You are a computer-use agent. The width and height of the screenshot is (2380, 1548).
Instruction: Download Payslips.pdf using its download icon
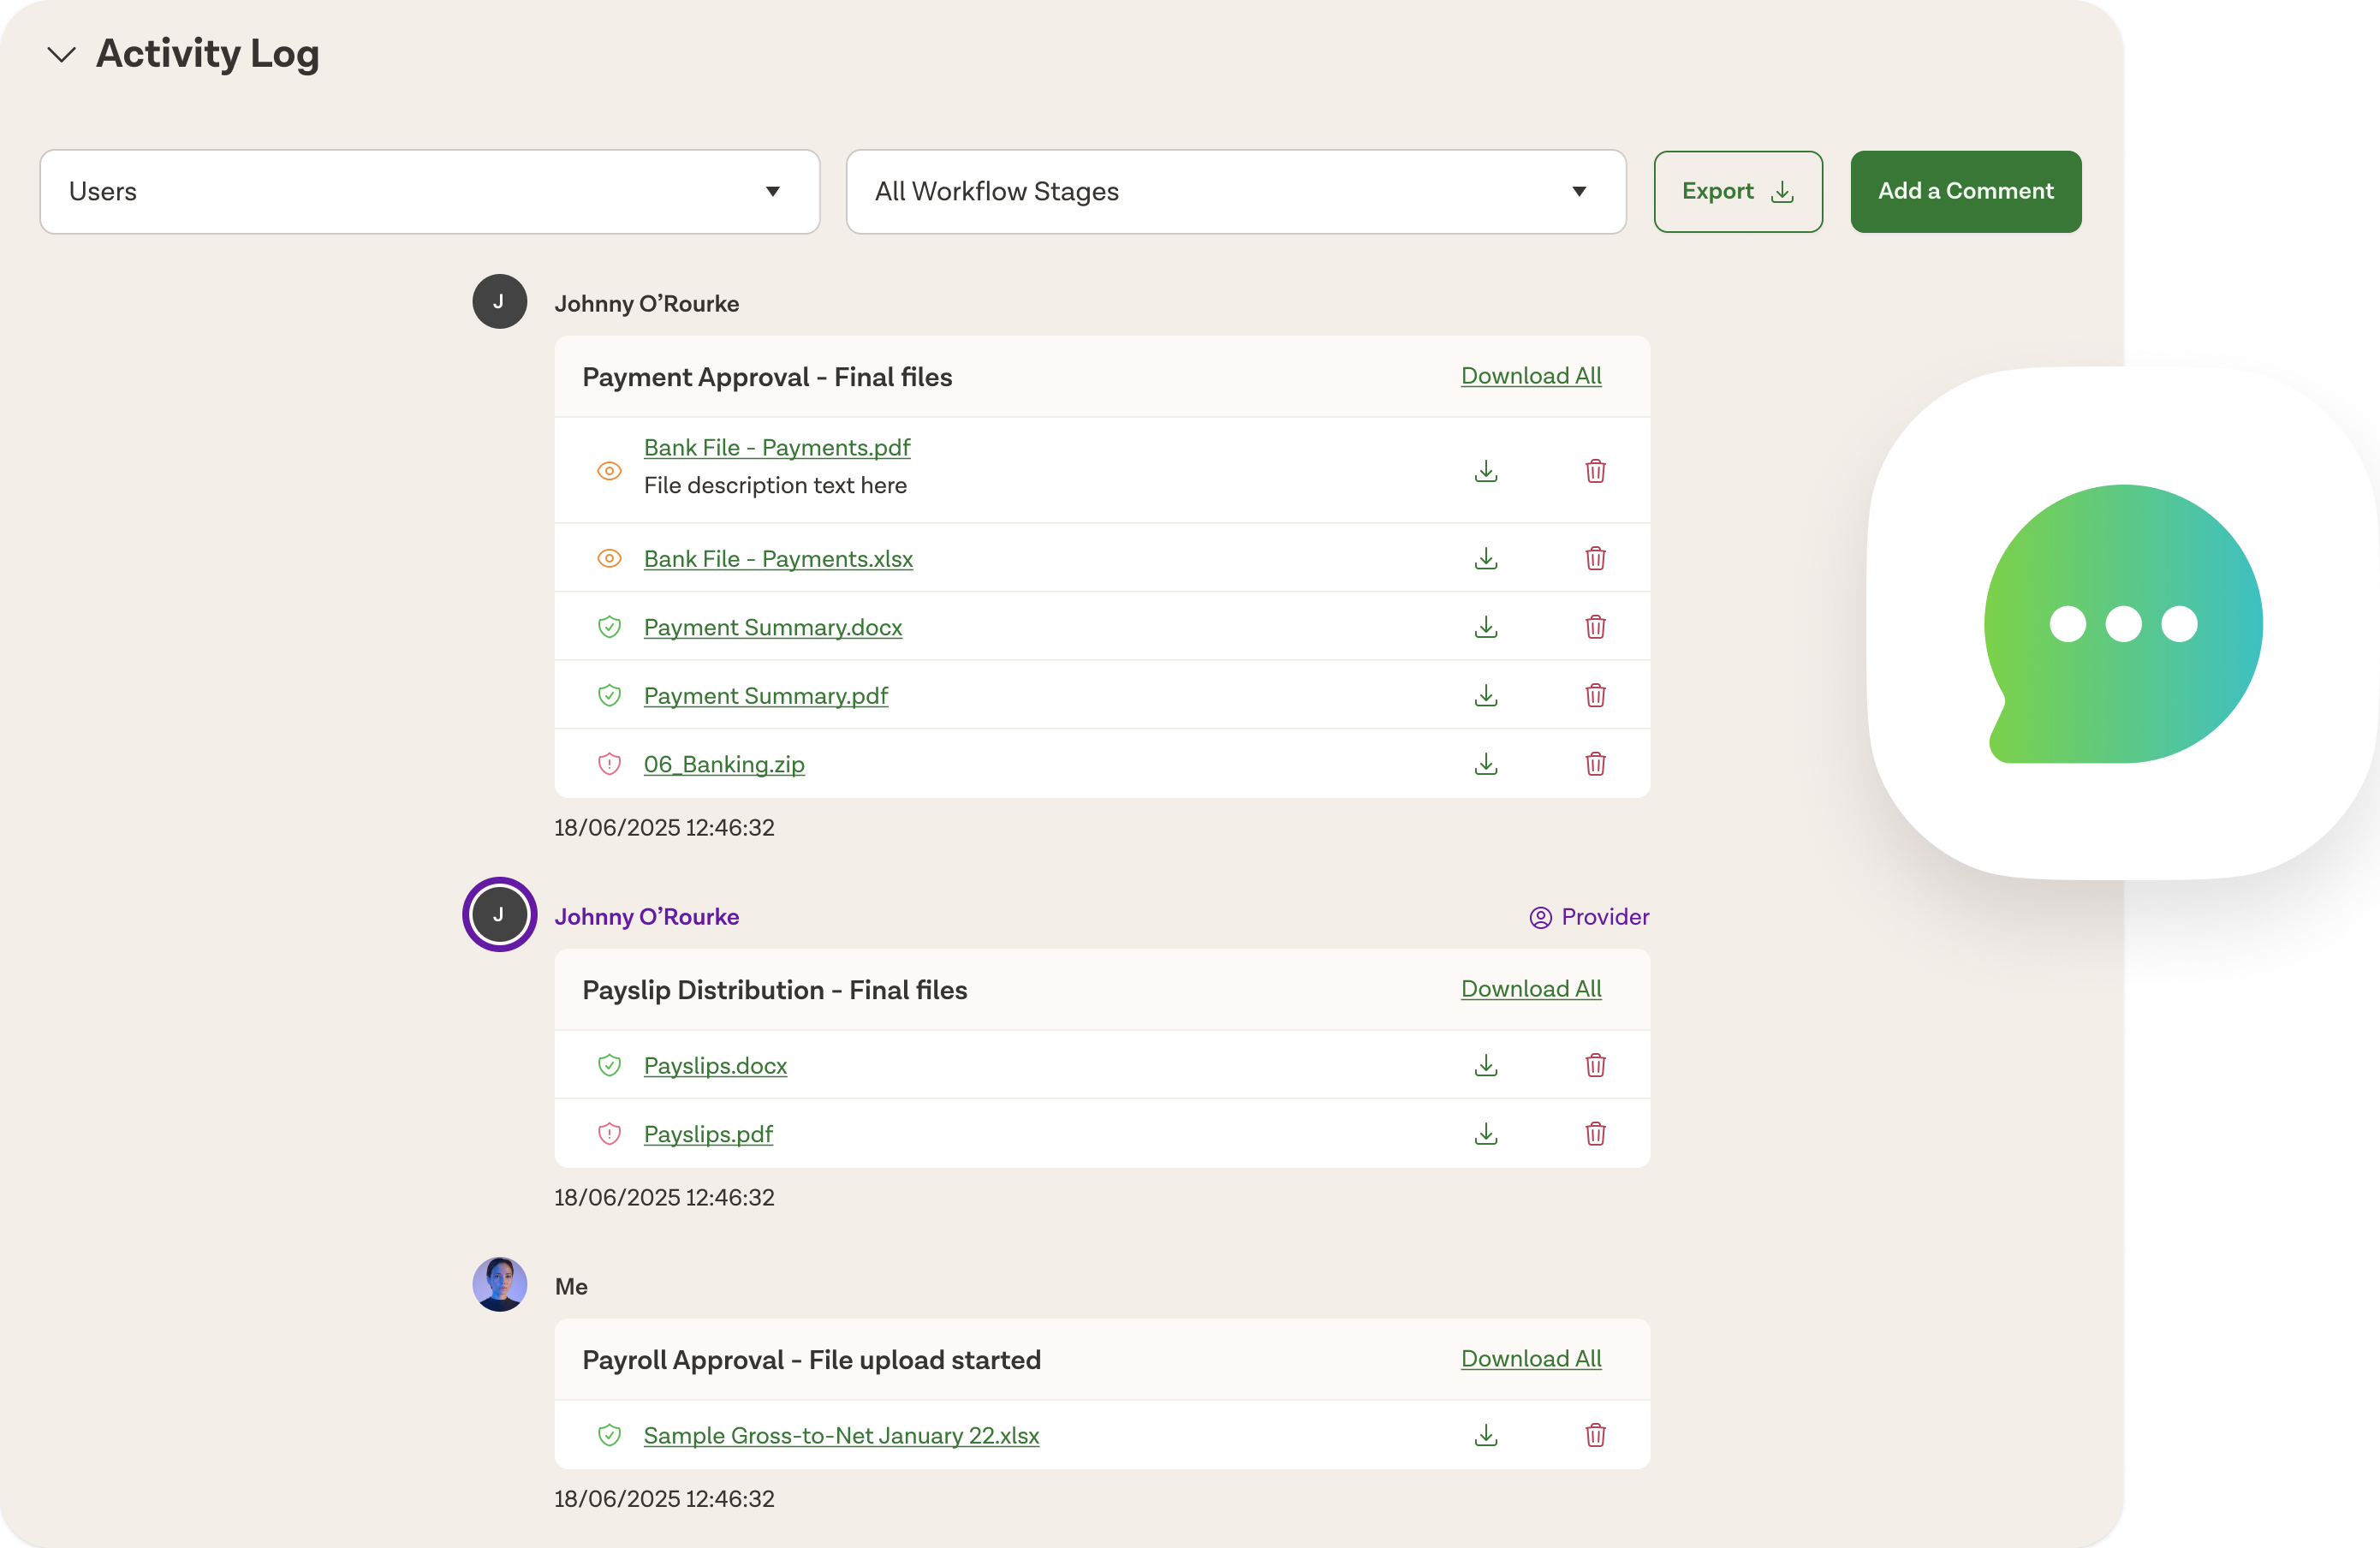click(x=1486, y=1134)
